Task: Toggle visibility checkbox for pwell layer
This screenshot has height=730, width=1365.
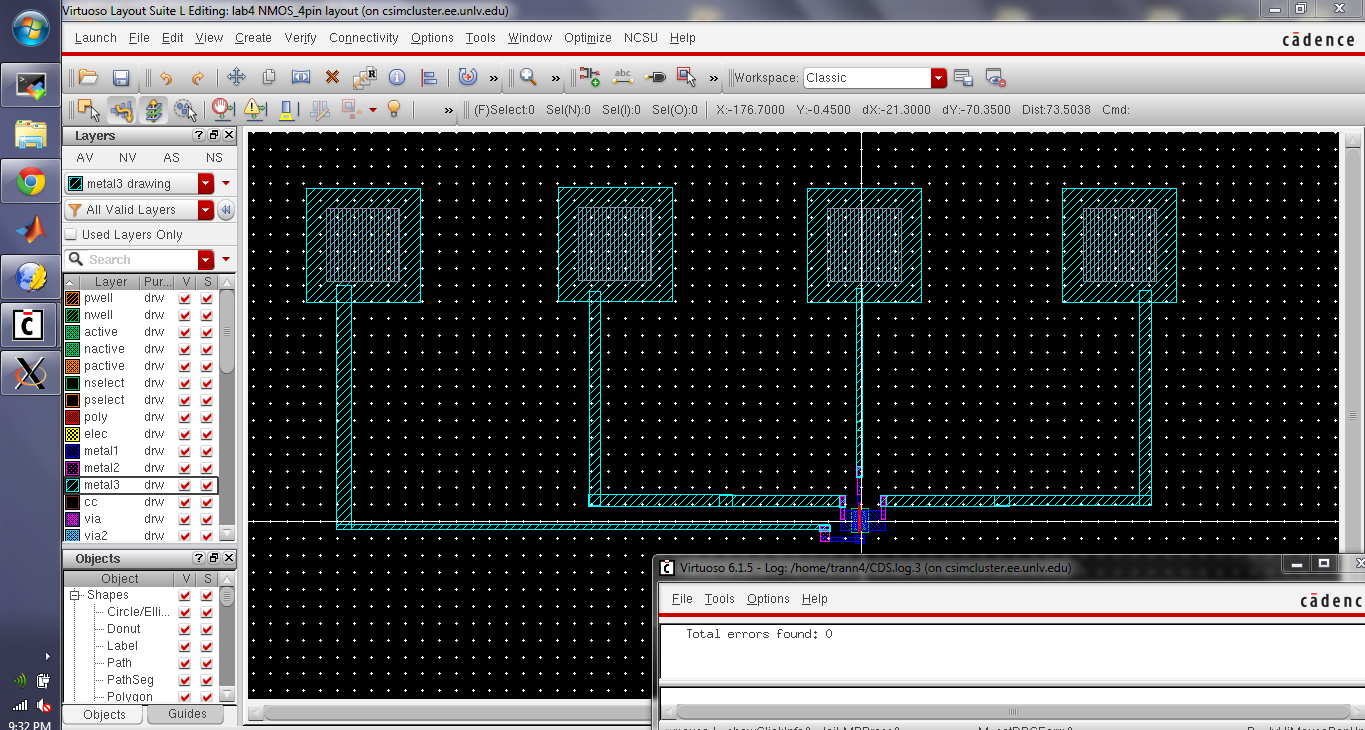Action: (185, 298)
